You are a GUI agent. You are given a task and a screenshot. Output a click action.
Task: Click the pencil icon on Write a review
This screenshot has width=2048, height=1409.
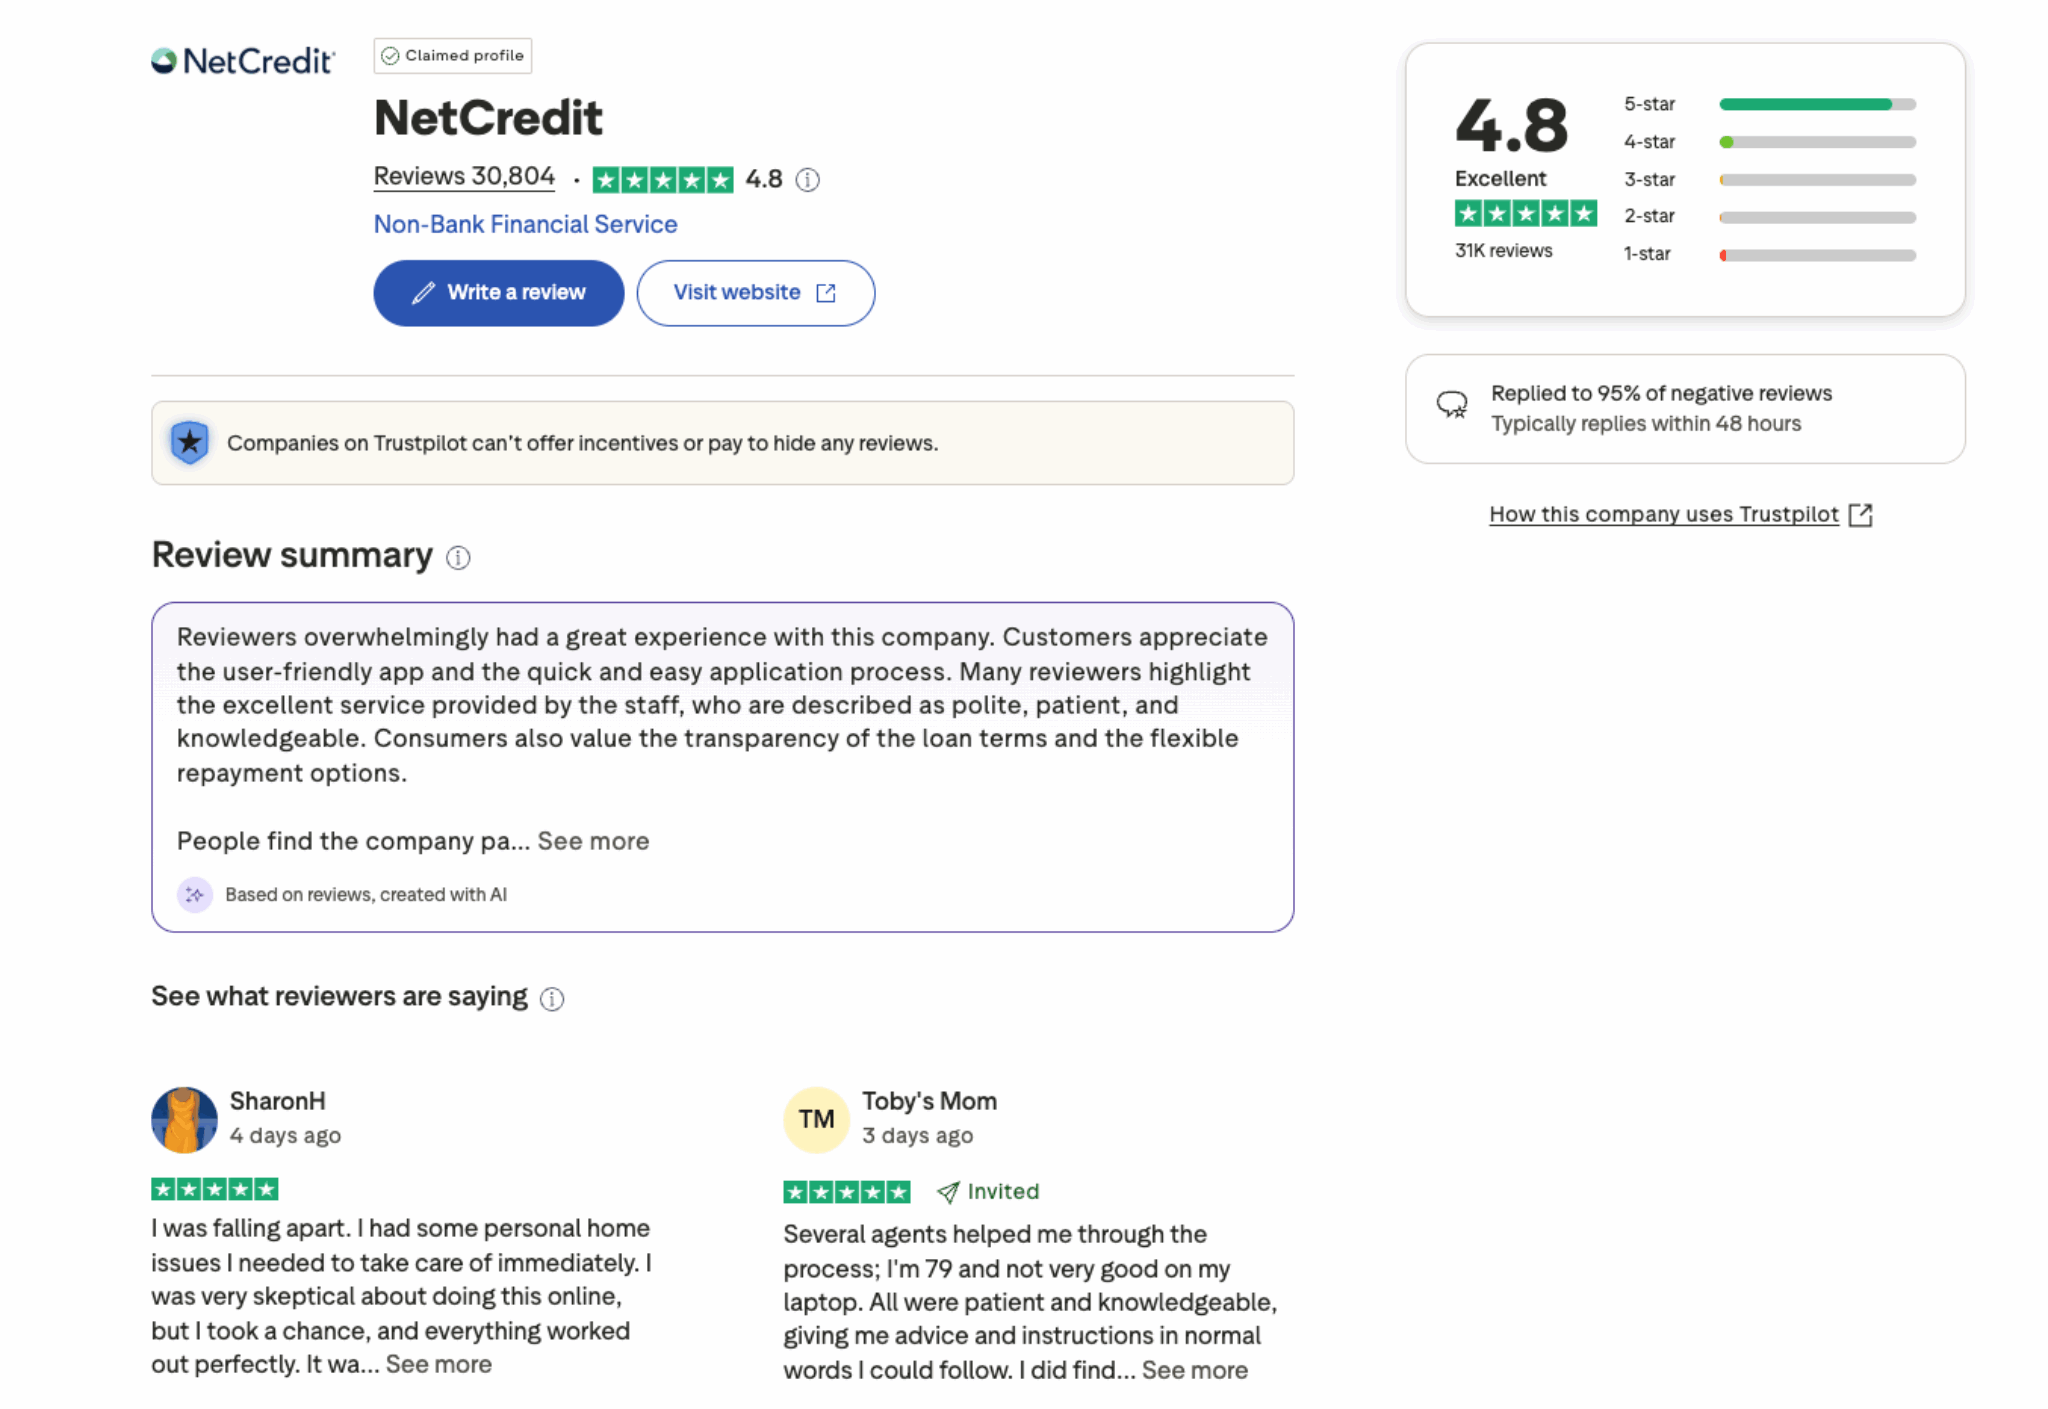point(423,292)
